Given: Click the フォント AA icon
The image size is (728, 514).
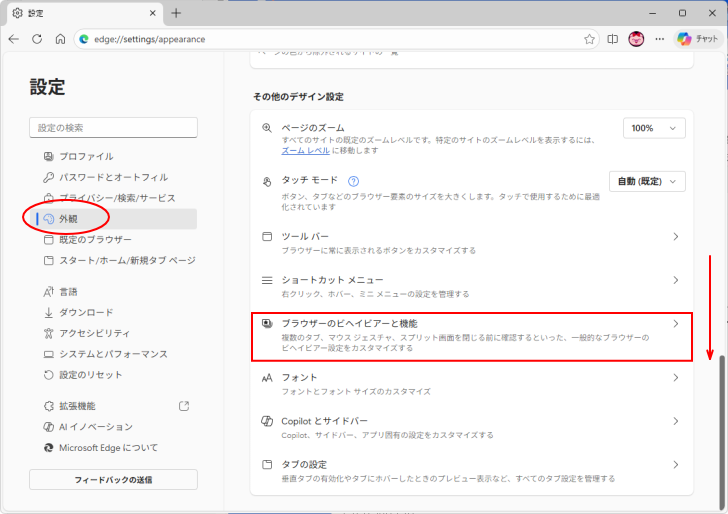Looking at the screenshot, I should pyautogui.click(x=267, y=378).
